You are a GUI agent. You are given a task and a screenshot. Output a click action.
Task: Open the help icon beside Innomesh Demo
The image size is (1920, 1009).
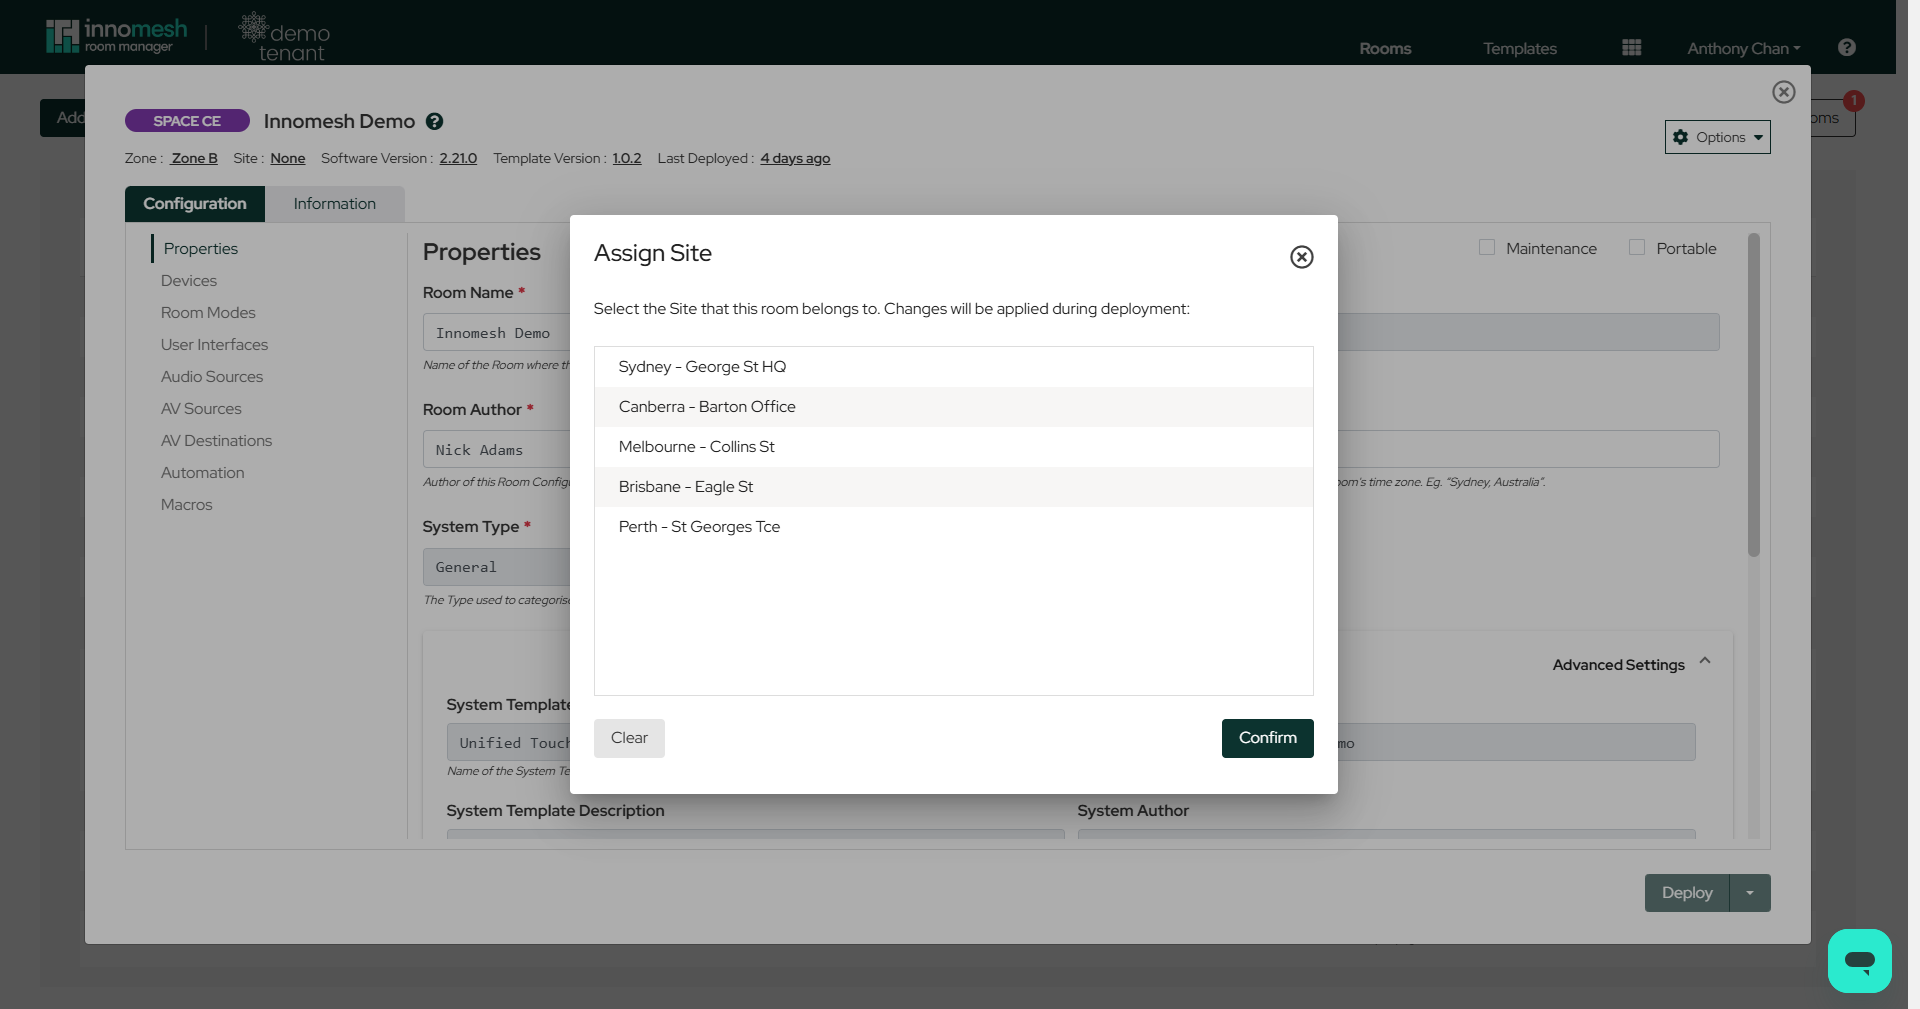tap(434, 121)
